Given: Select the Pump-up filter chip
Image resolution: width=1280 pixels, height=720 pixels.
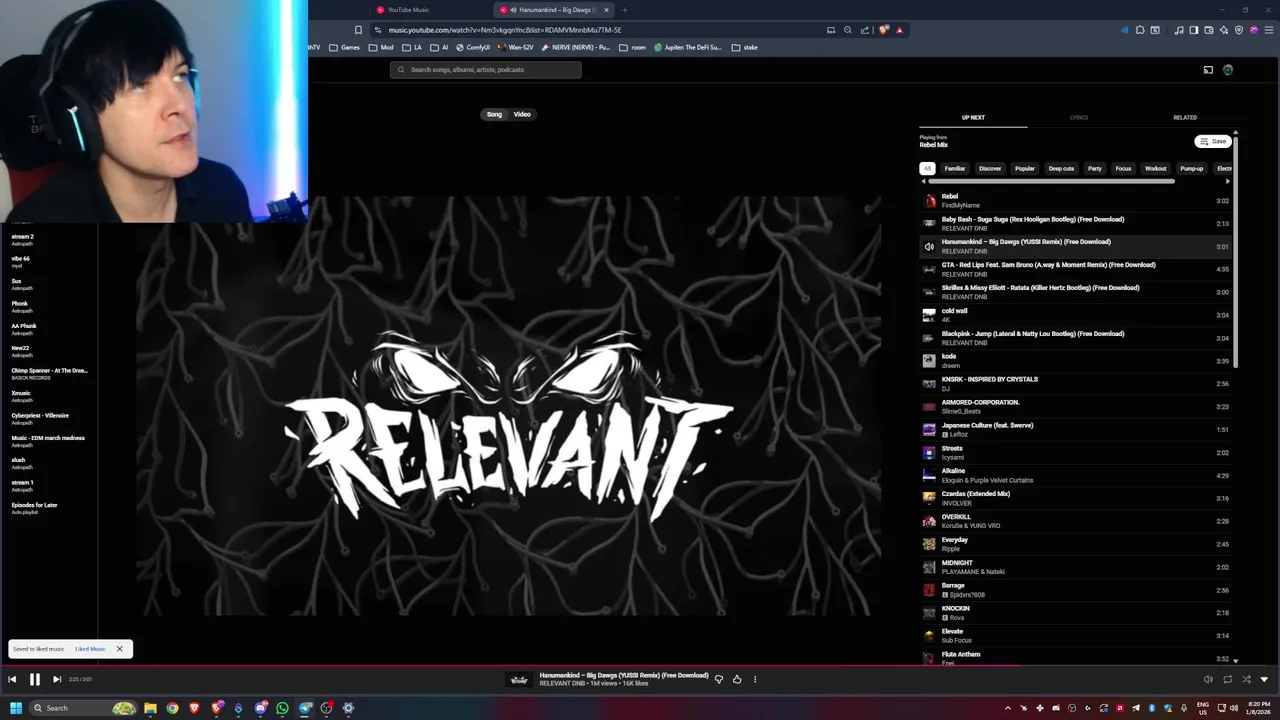Looking at the screenshot, I should [x=1192, y=168].
